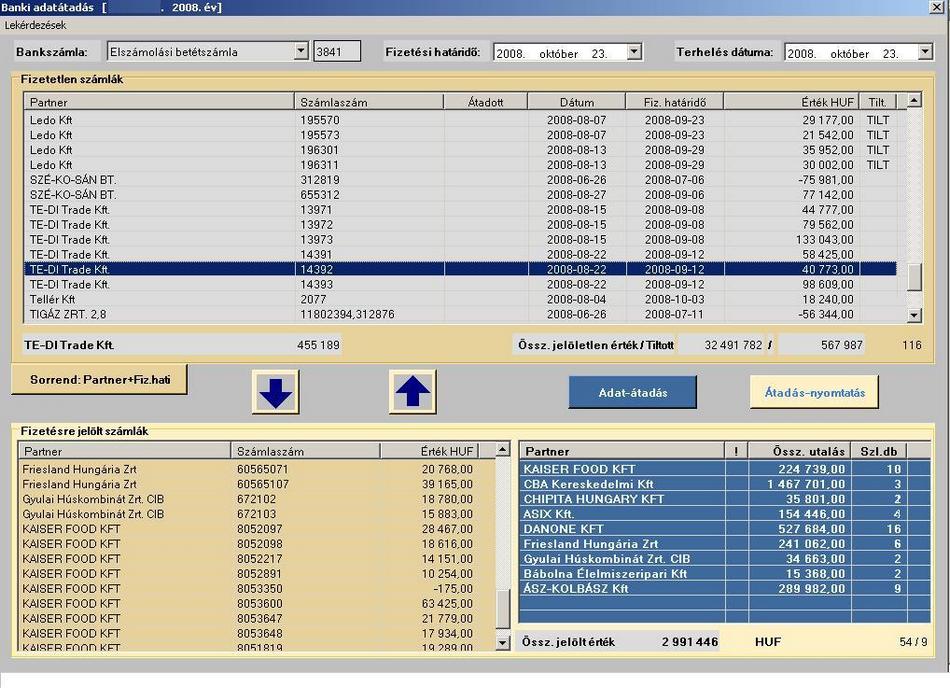Click the Szl.db column header
The width and height of the screenshot is (950, 688).
[x=879, y=451]
